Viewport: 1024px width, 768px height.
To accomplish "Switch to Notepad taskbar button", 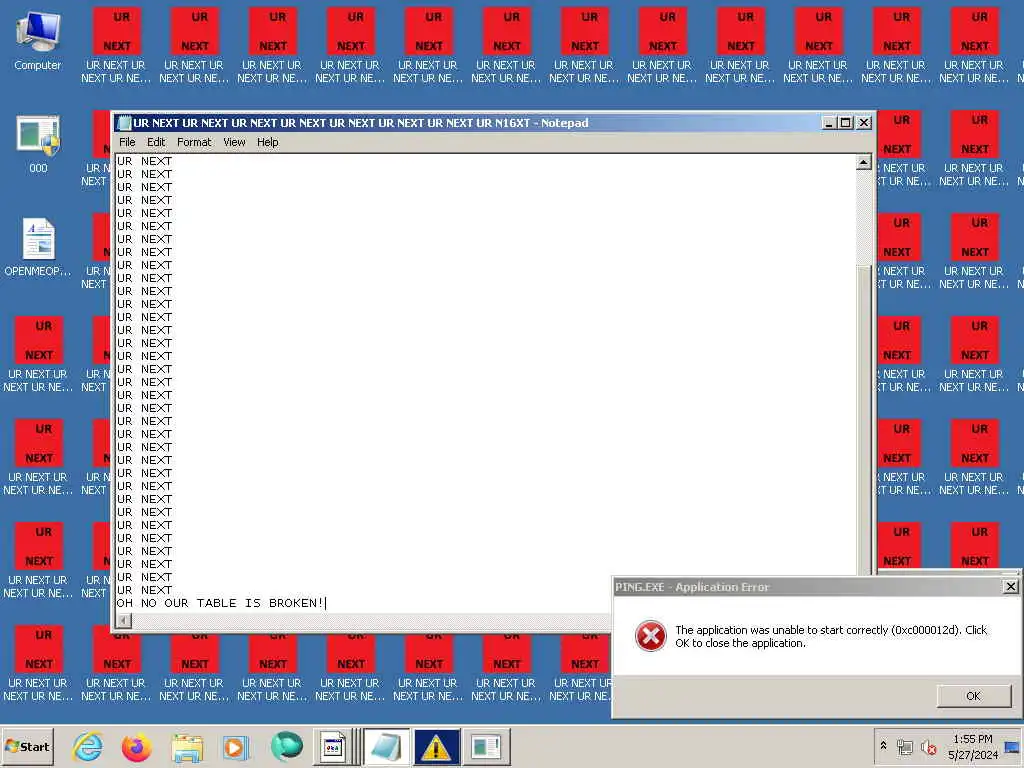I will pos(387,746).
